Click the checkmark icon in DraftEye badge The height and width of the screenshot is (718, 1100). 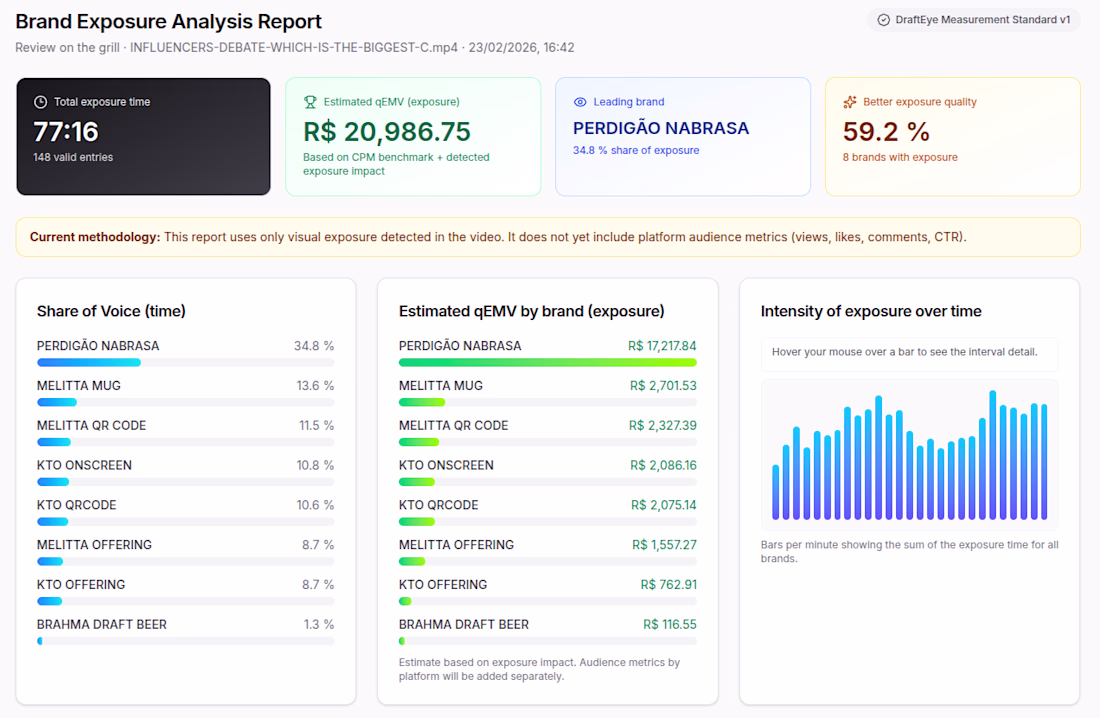point(883,20)
